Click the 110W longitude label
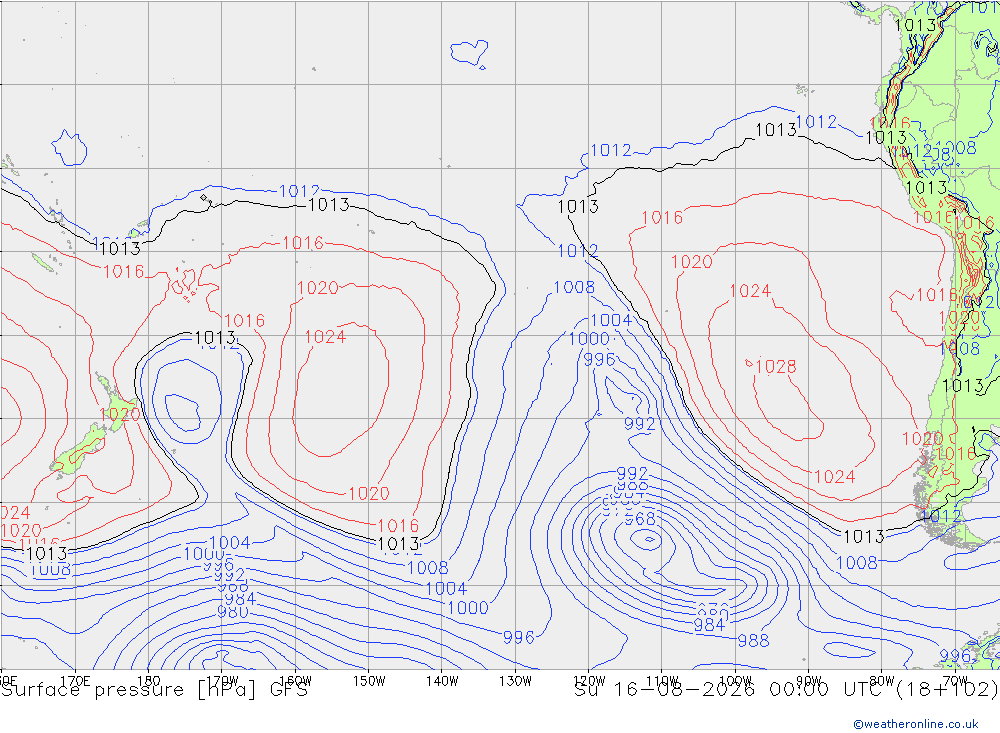Screen dimensions: 1000x733 (x=662, y=681)
